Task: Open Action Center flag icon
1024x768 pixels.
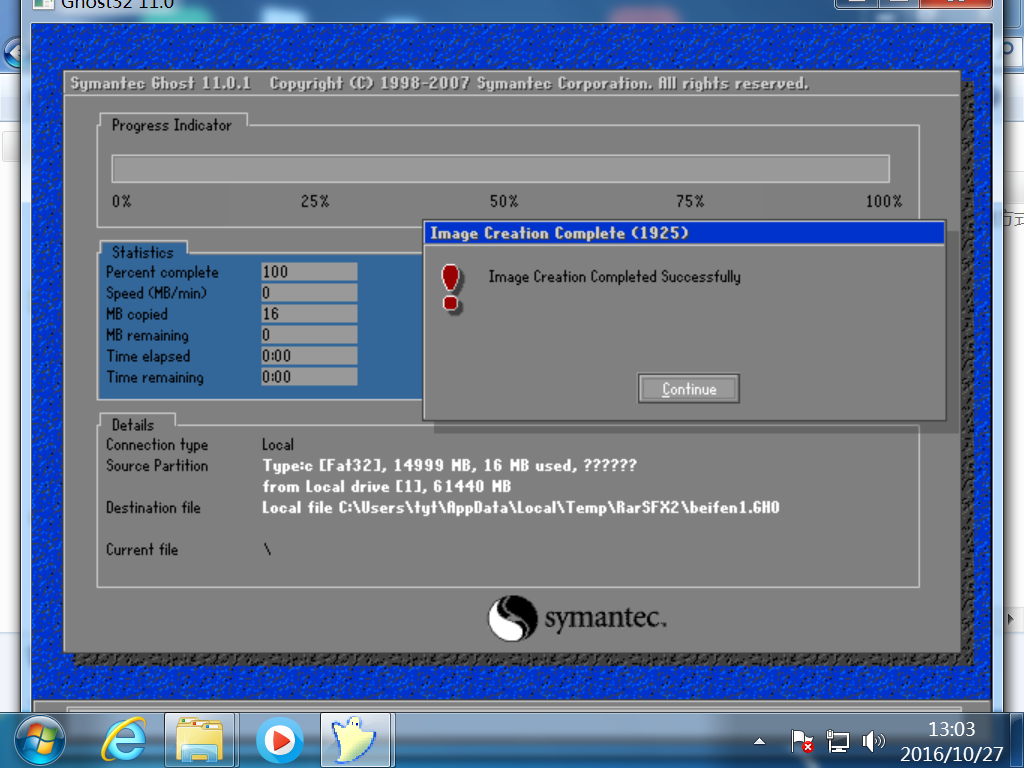Action: pyautogui.click(x=801, y=741)
